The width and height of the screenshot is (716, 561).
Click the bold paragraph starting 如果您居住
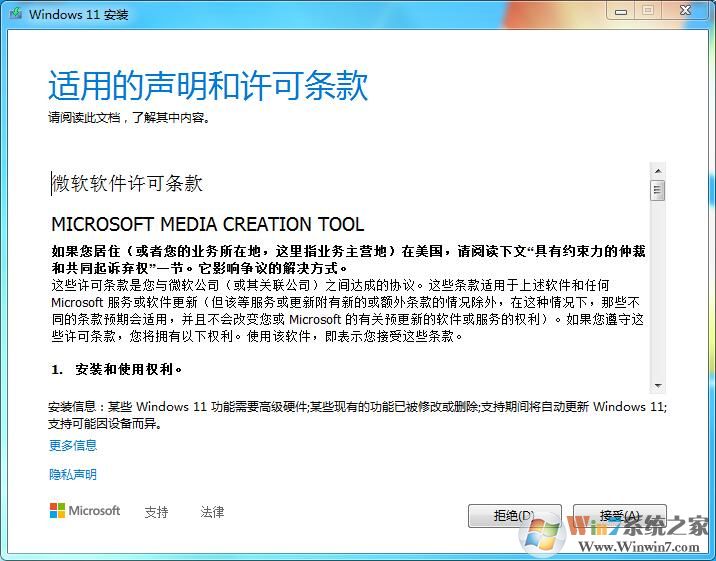(x=348, y=259)
